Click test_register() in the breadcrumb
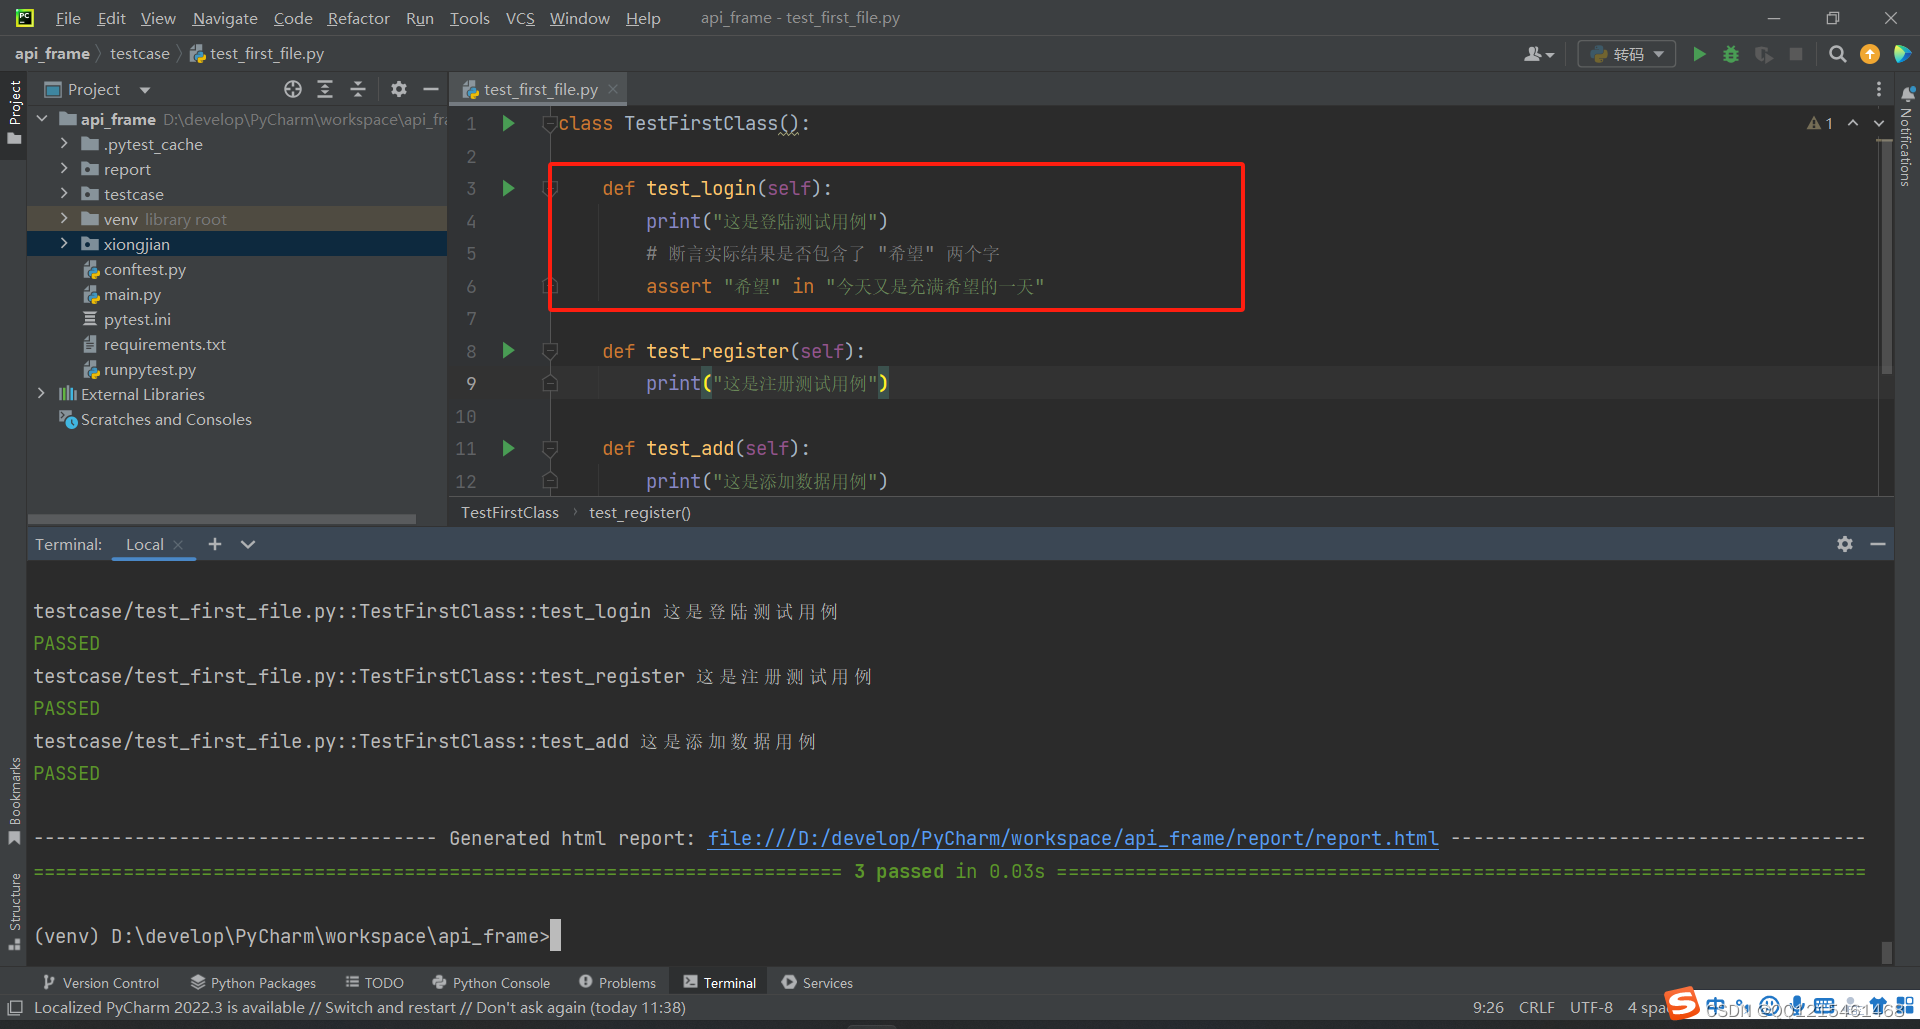 pyautogui.click(x=640, y=512)
